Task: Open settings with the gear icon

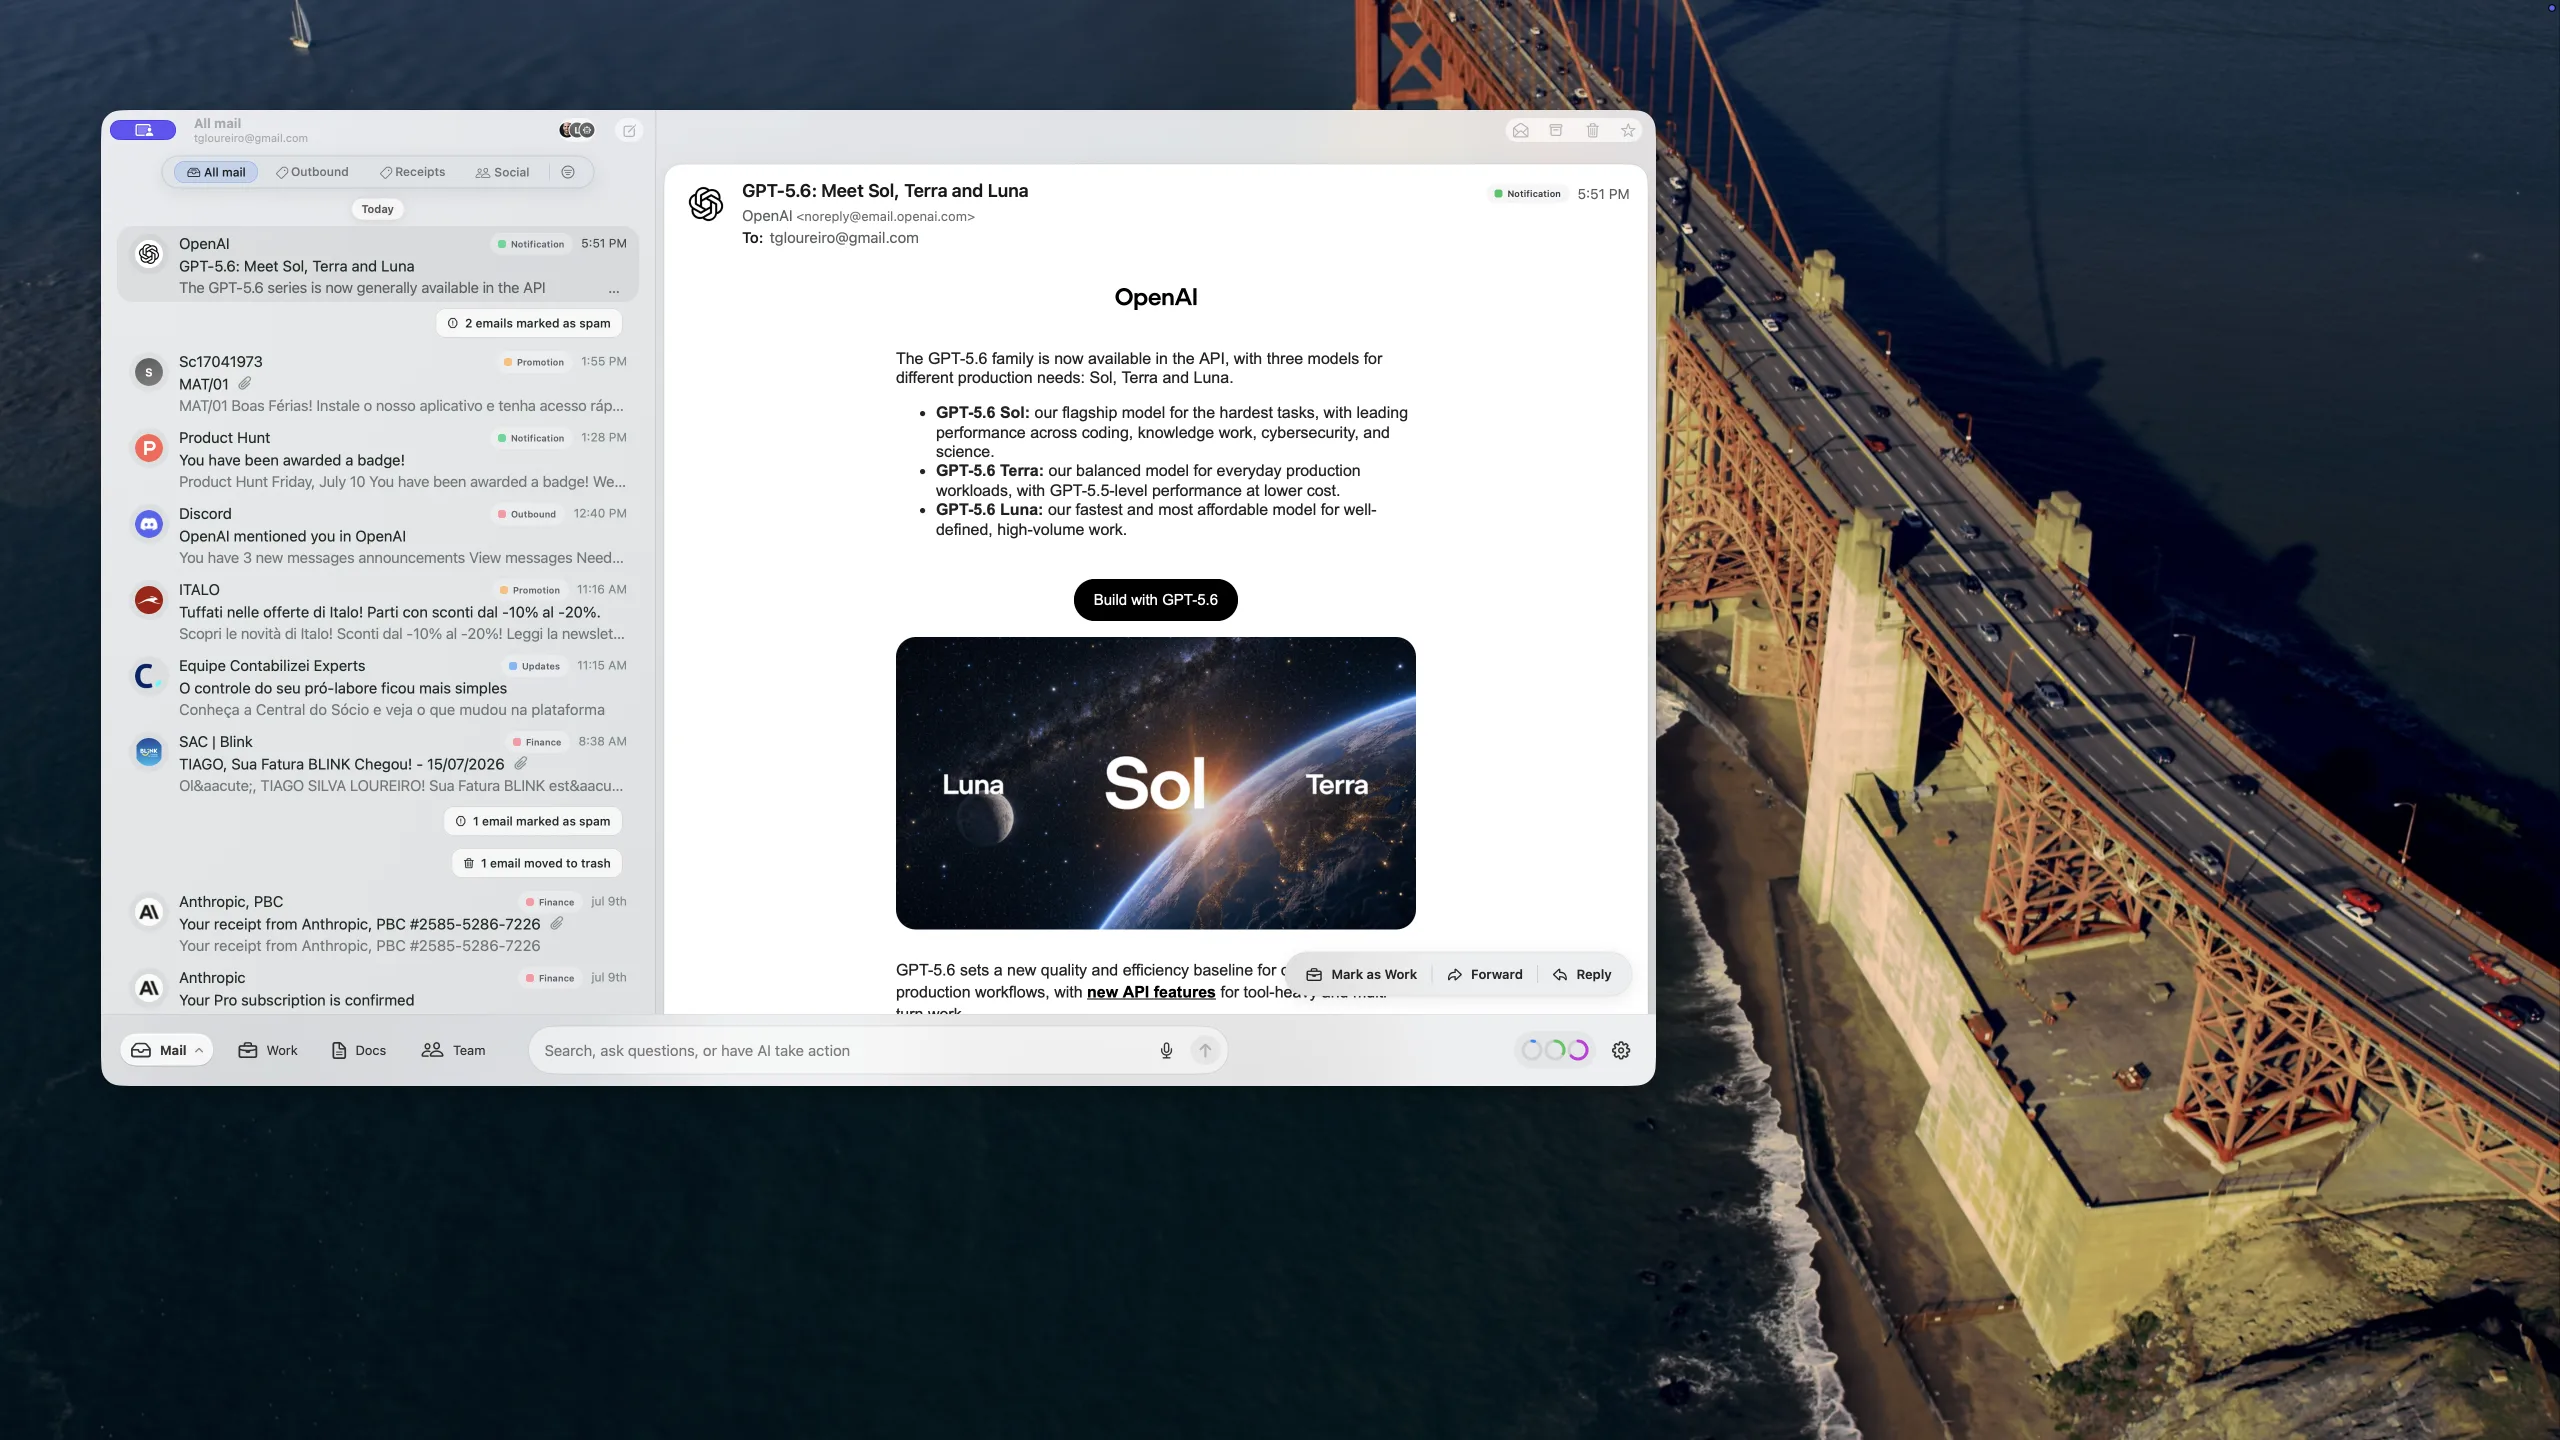Action: click(x=1621, y=1050)
